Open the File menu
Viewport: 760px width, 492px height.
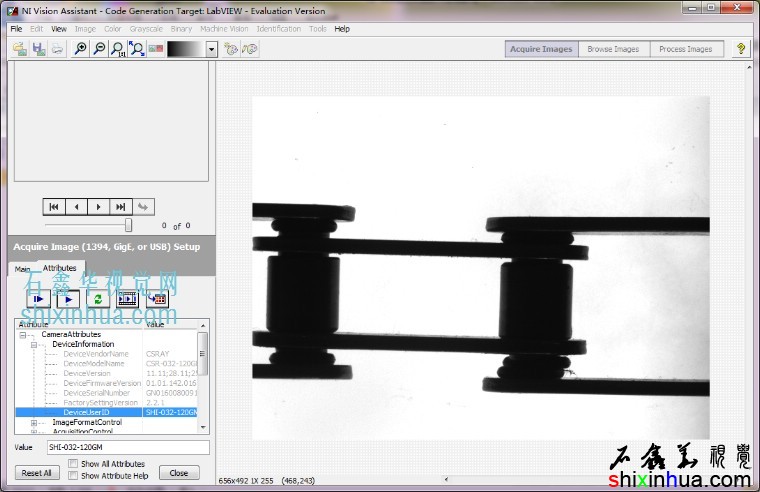[16, 29]
